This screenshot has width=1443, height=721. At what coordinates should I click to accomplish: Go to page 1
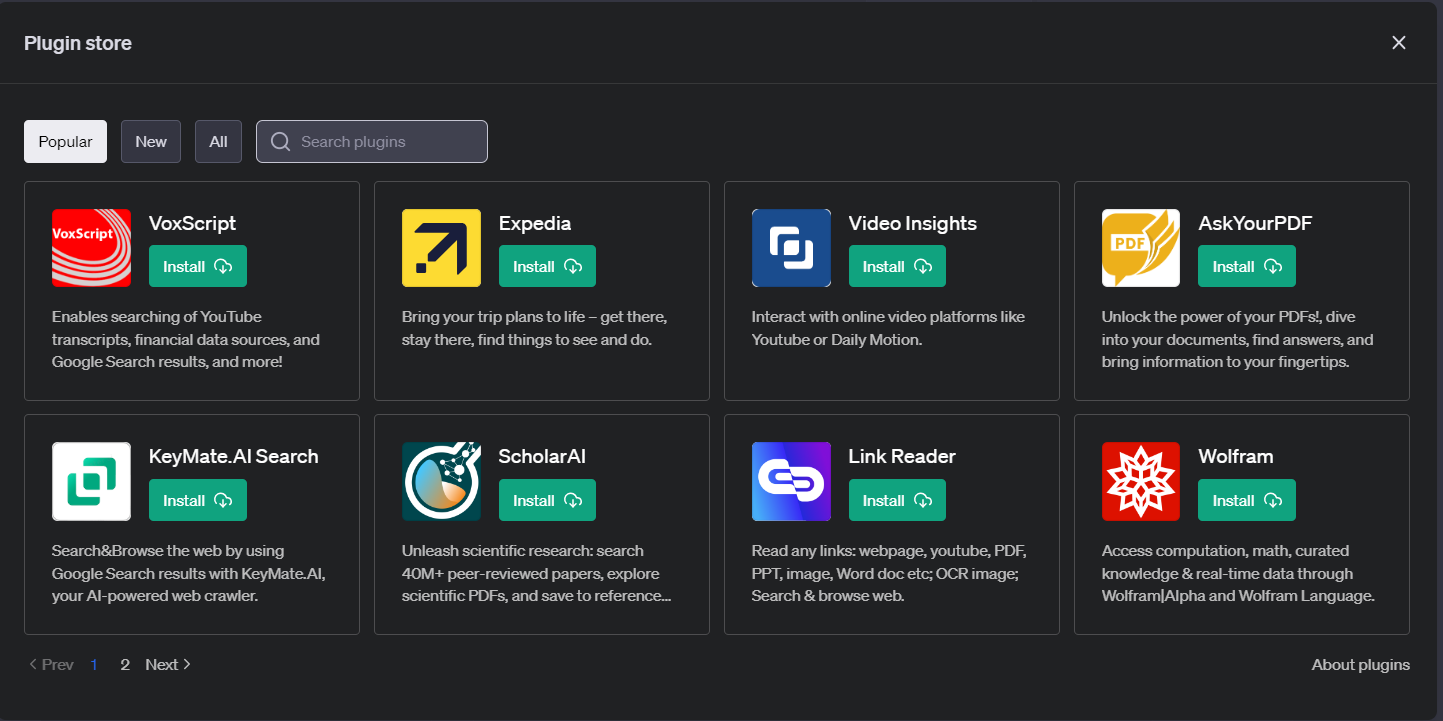click(94, 664)
